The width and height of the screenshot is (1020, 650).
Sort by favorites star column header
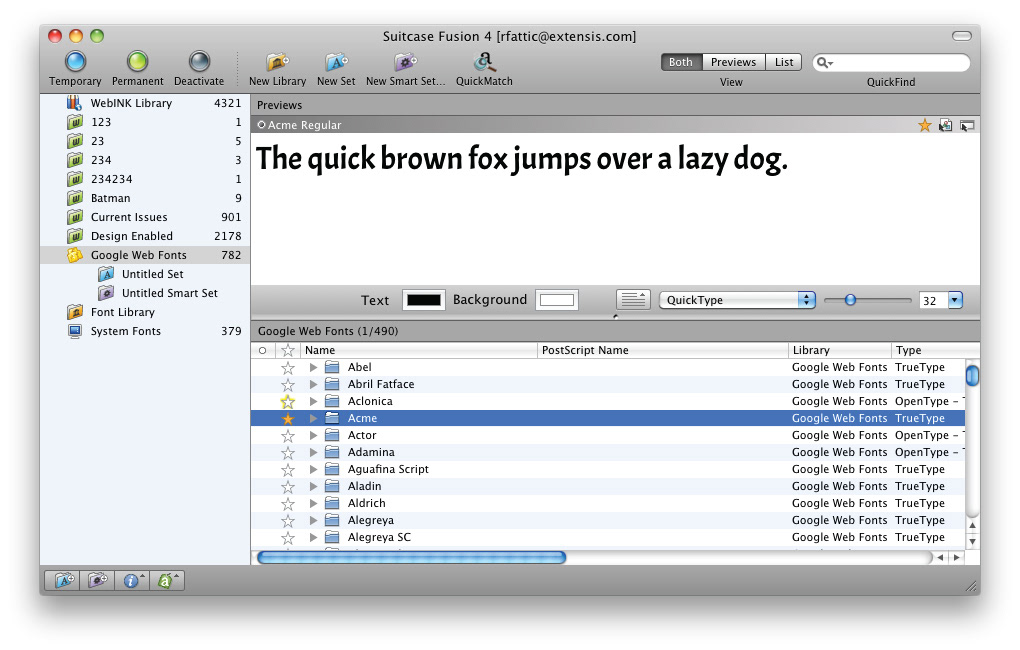tap(288, 350)
